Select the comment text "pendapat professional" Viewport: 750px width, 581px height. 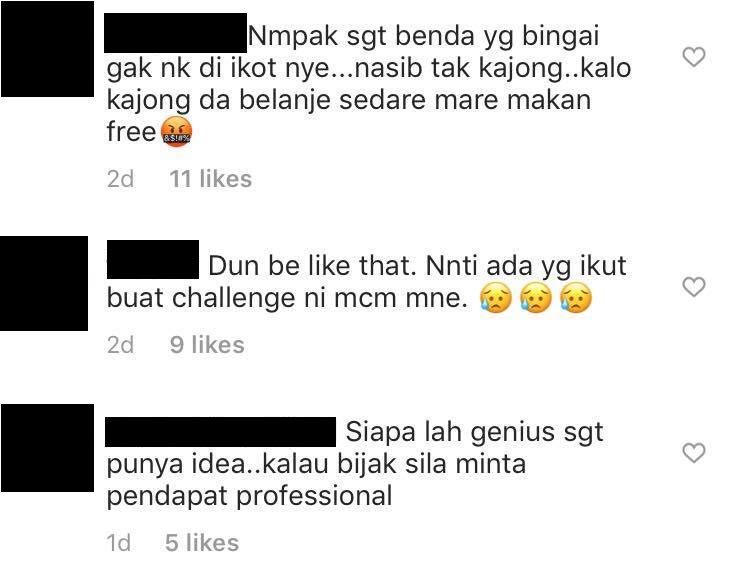(249, 496)
